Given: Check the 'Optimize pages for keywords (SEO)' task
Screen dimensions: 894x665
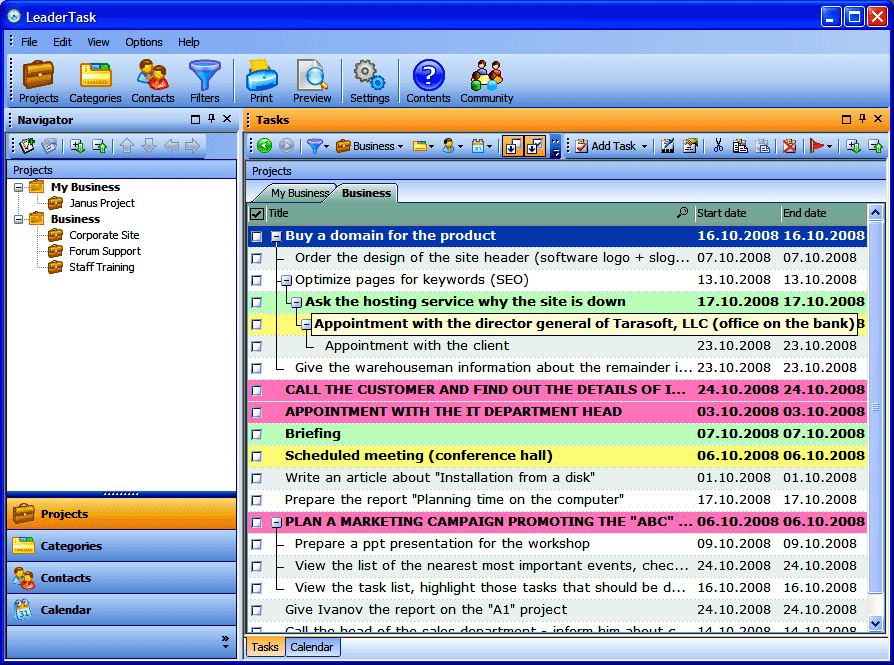Looking at the screenshot, I should [x=257, y=280].
